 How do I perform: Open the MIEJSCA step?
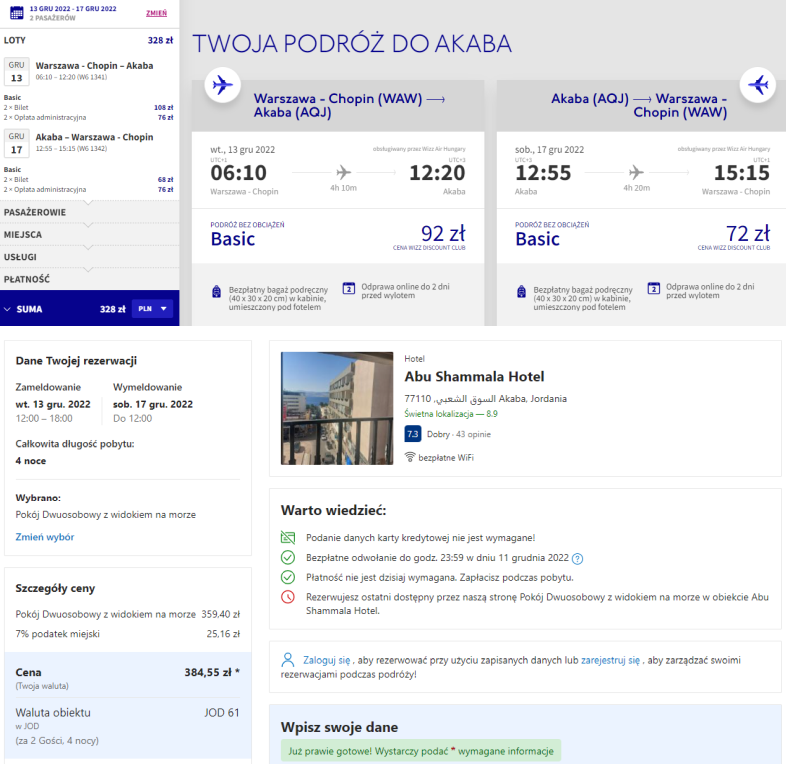(90, 235)
